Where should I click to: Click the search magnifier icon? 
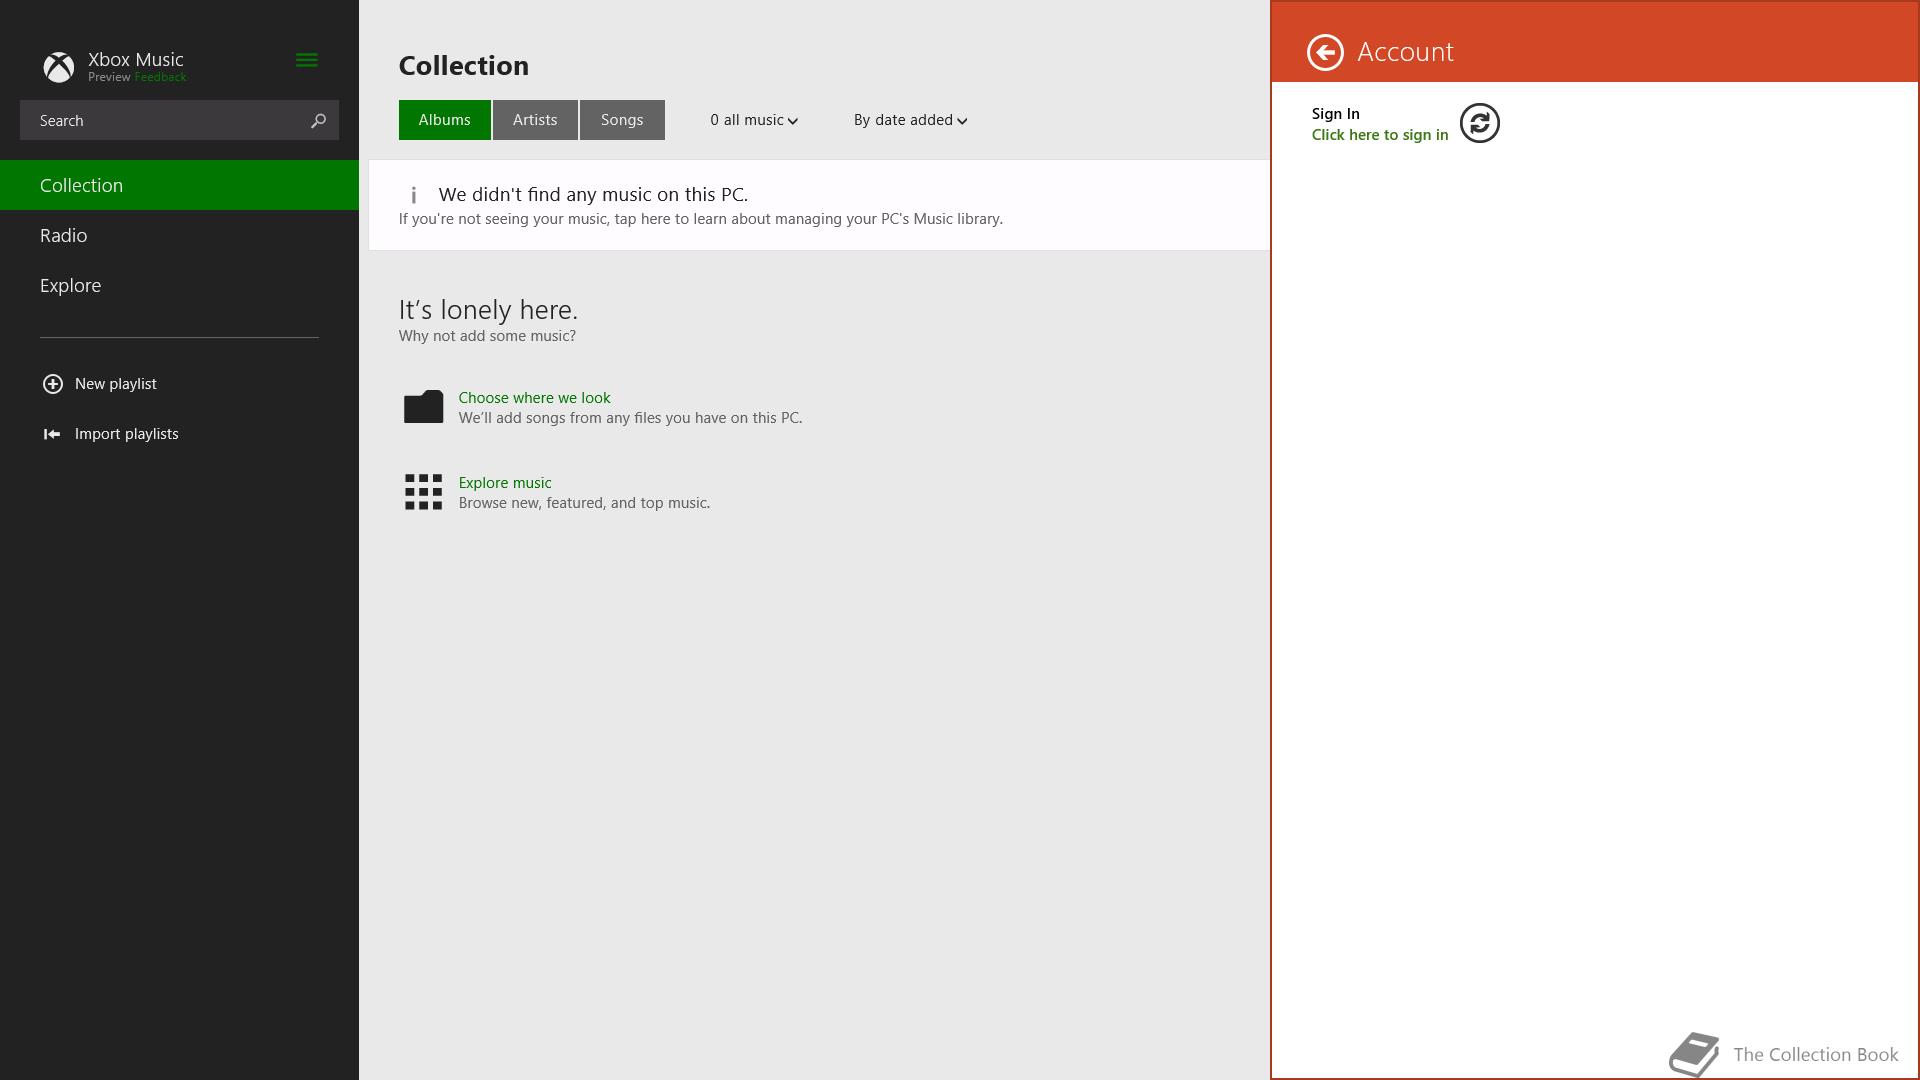(318, 121)
